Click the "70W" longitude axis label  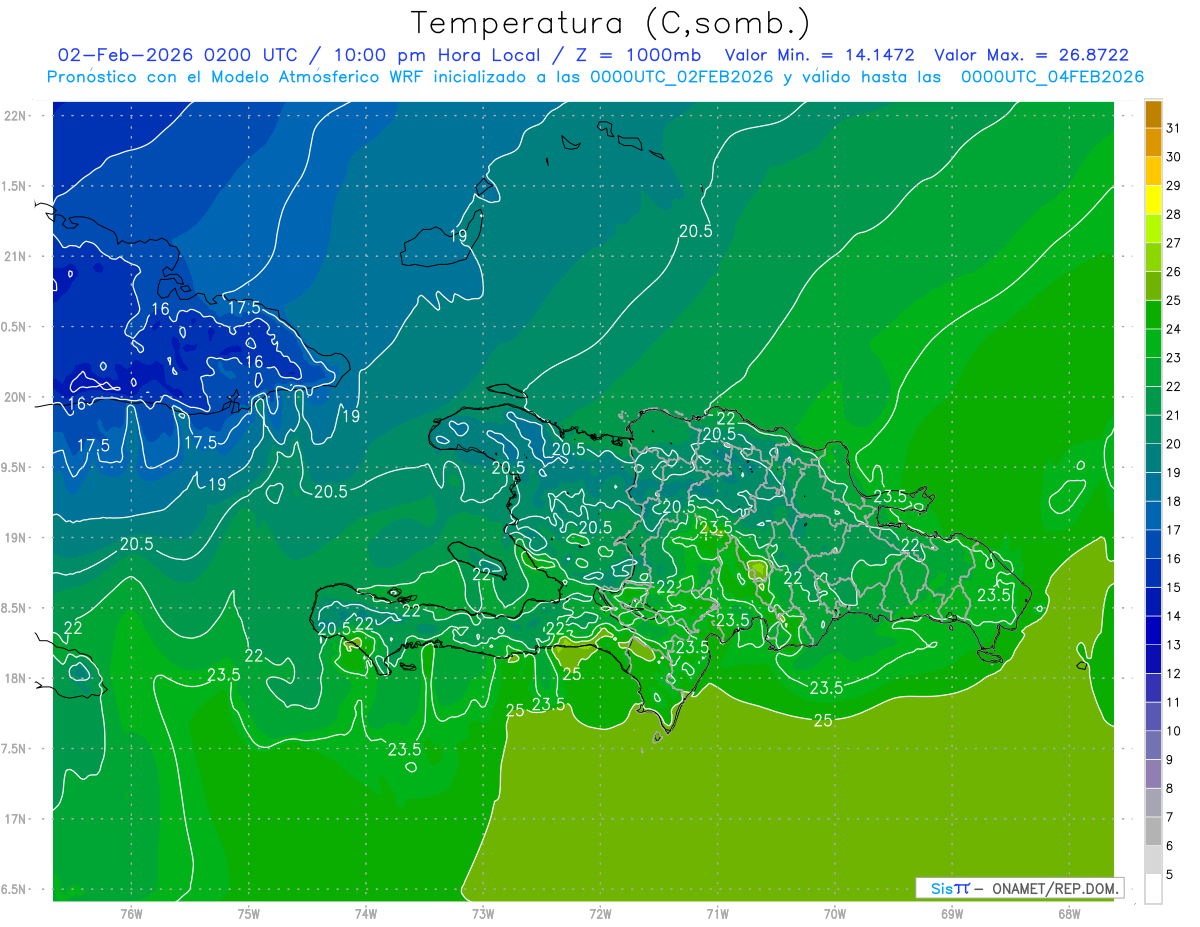click(x=835, y=913)
